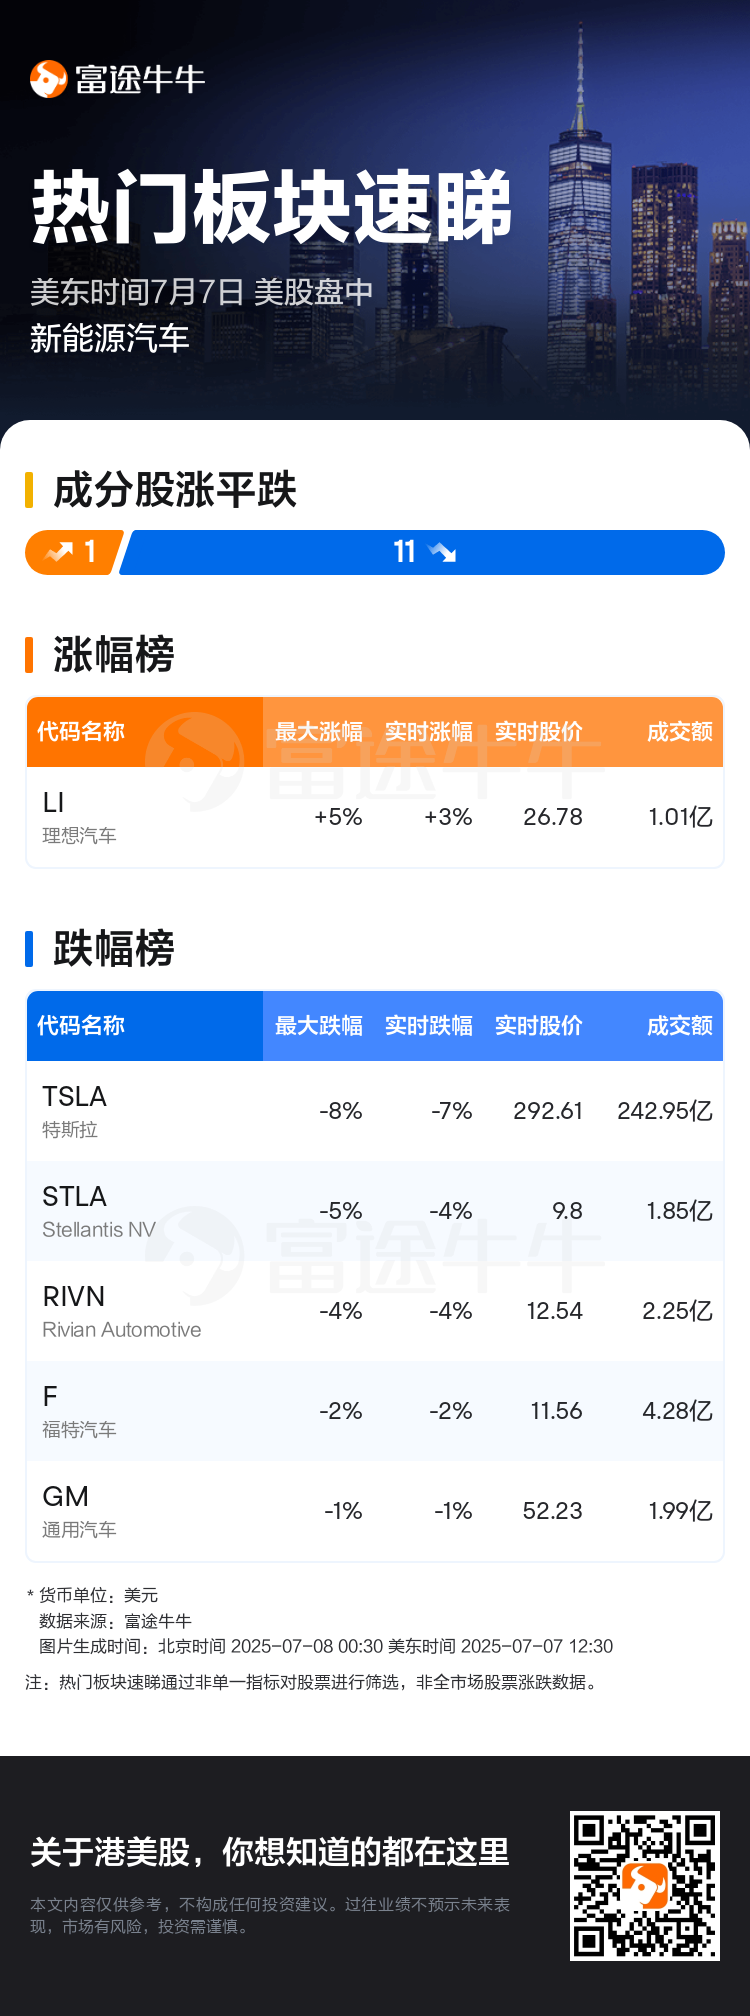This screenshot has width=750, height=2016.
Task: Click the blue 成交额 column header
Action: pyautogui.click(x=680, y=1026)
